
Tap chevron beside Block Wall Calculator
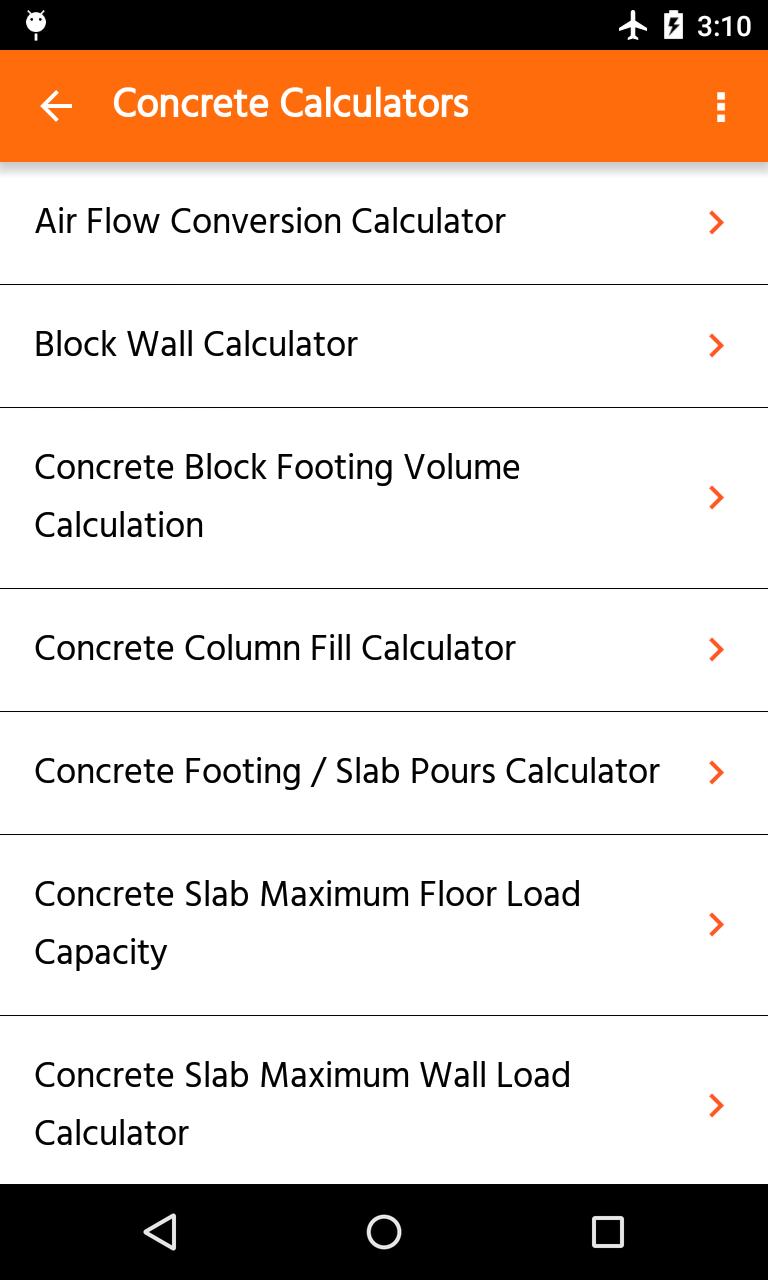coord(716,346)
